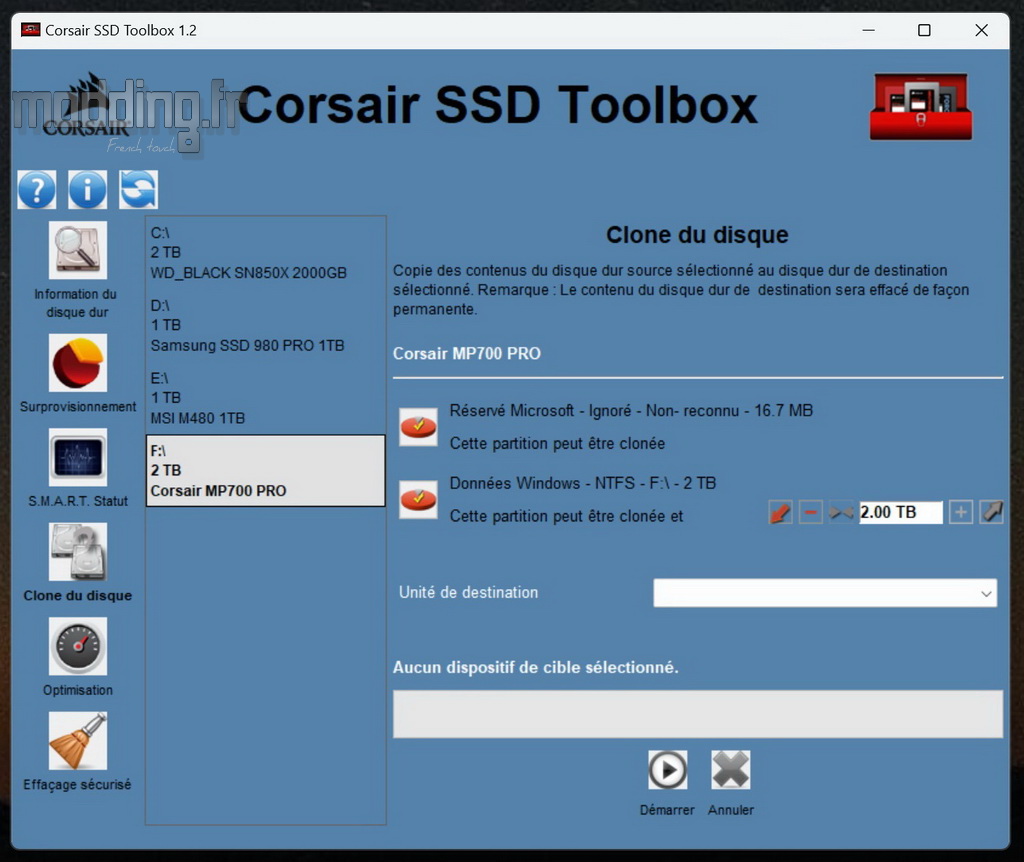Click the plus button beside 2.00 TB

coord(961,512)
